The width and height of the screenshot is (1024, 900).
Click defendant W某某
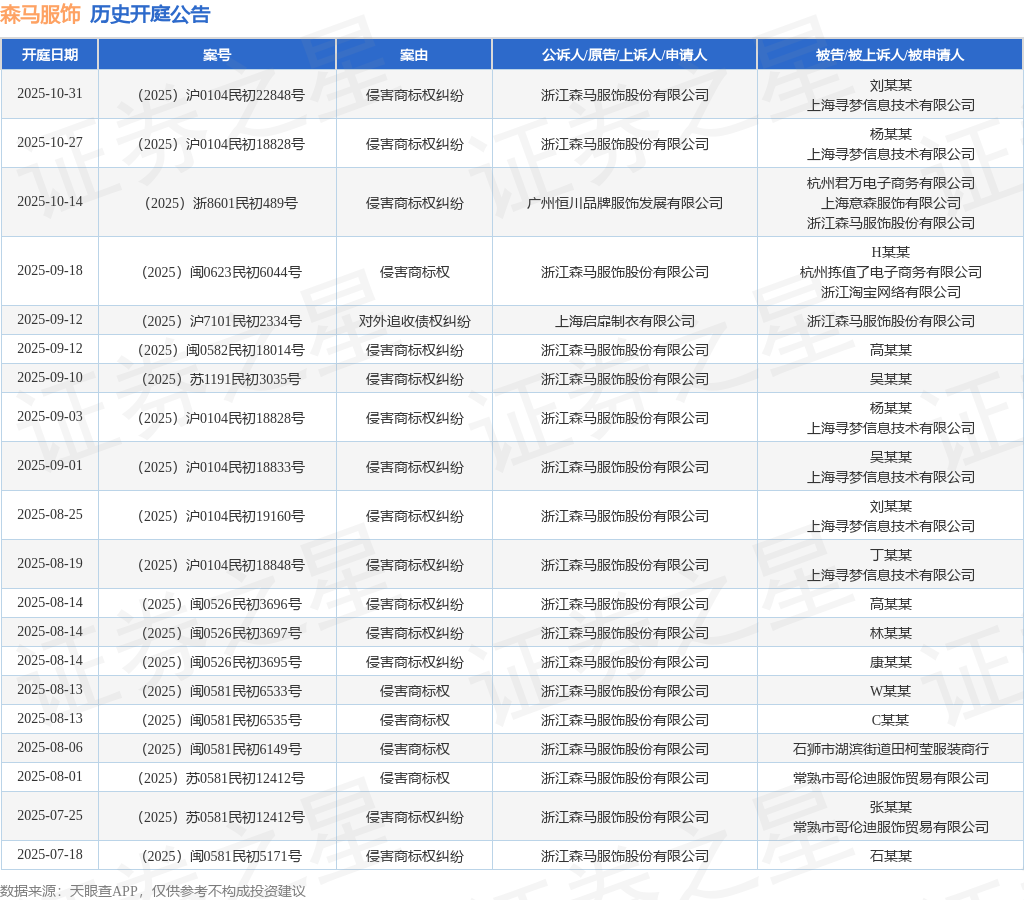pos(890,691)
